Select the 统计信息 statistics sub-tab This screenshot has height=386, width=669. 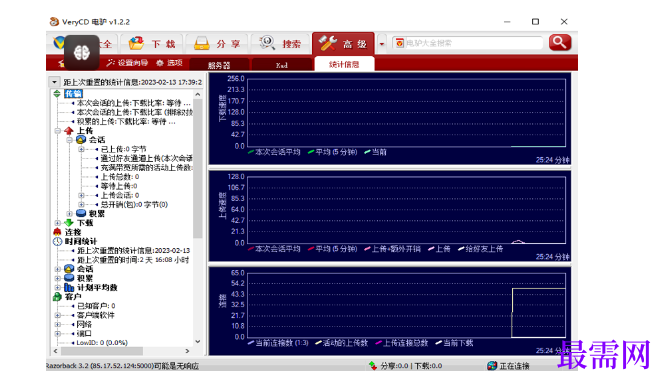pos(344,64)
